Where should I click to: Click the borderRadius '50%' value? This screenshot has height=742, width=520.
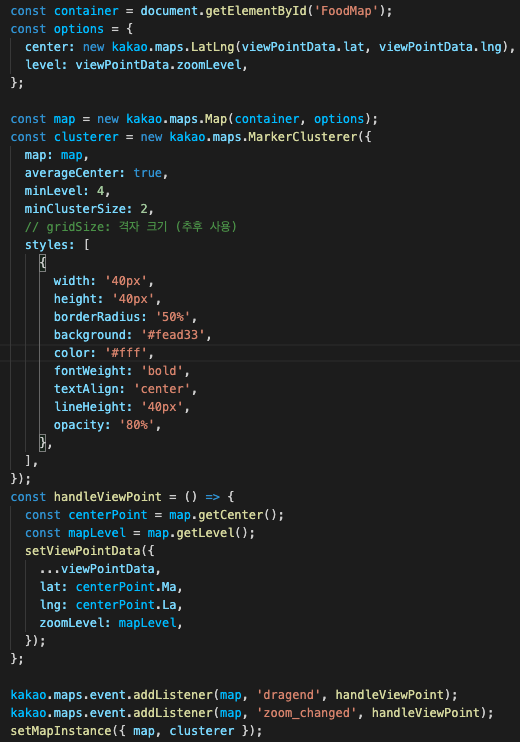point(173,317)
